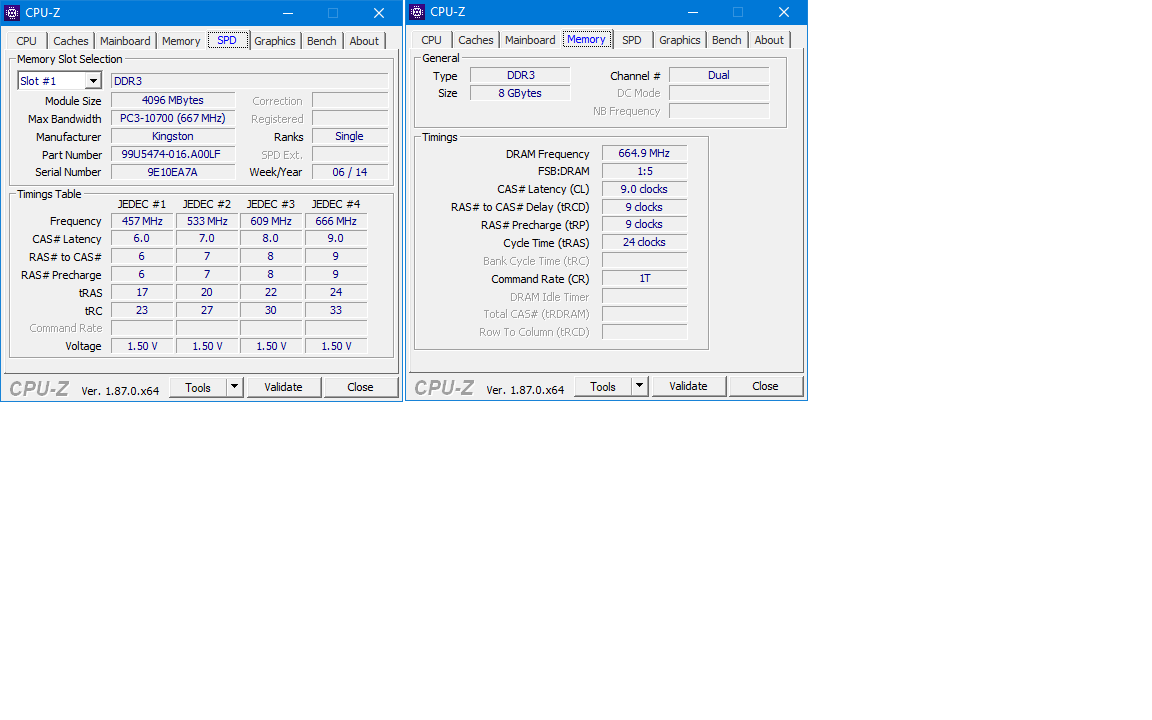Minimize the left CPU-Z window

click(x=287, y=13)
